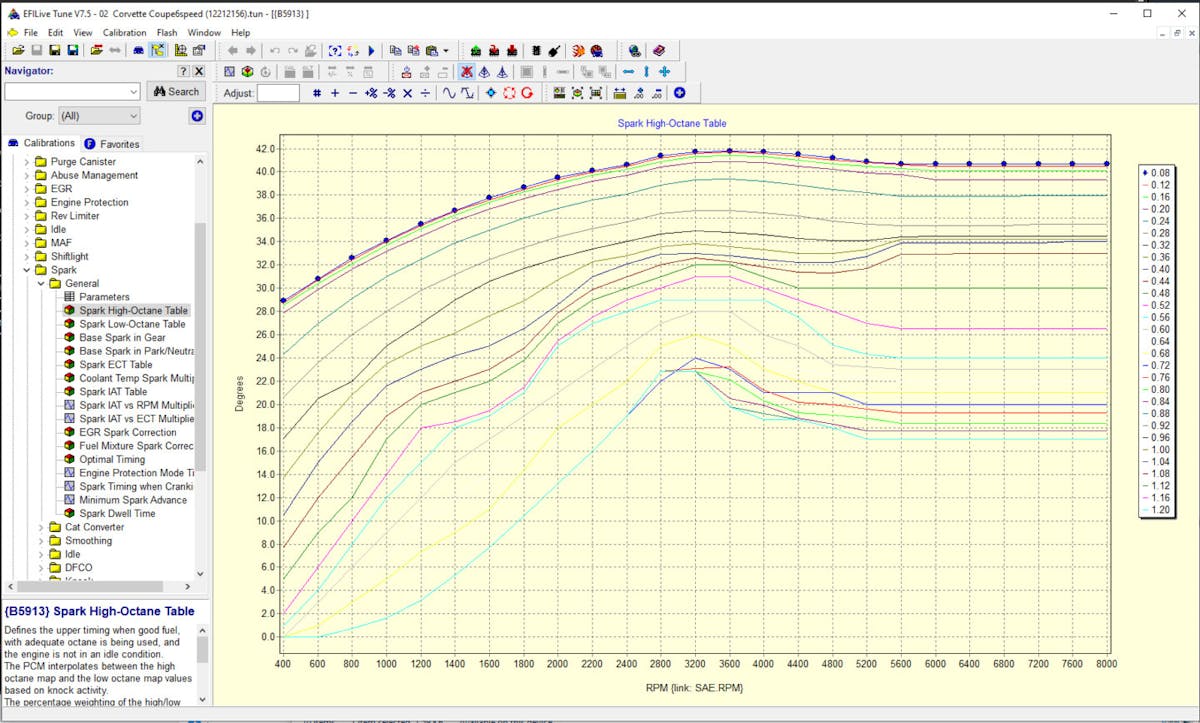The height and width of the screenshot is (723, 1200).
Task: Expand the Engine Protection folder
Action: [26, 202]
